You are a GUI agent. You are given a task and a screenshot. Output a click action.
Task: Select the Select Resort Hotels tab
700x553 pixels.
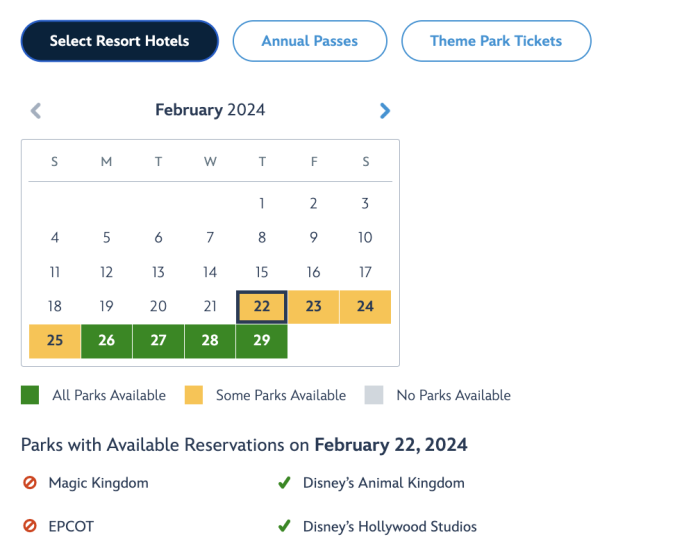tap(119, 41)
